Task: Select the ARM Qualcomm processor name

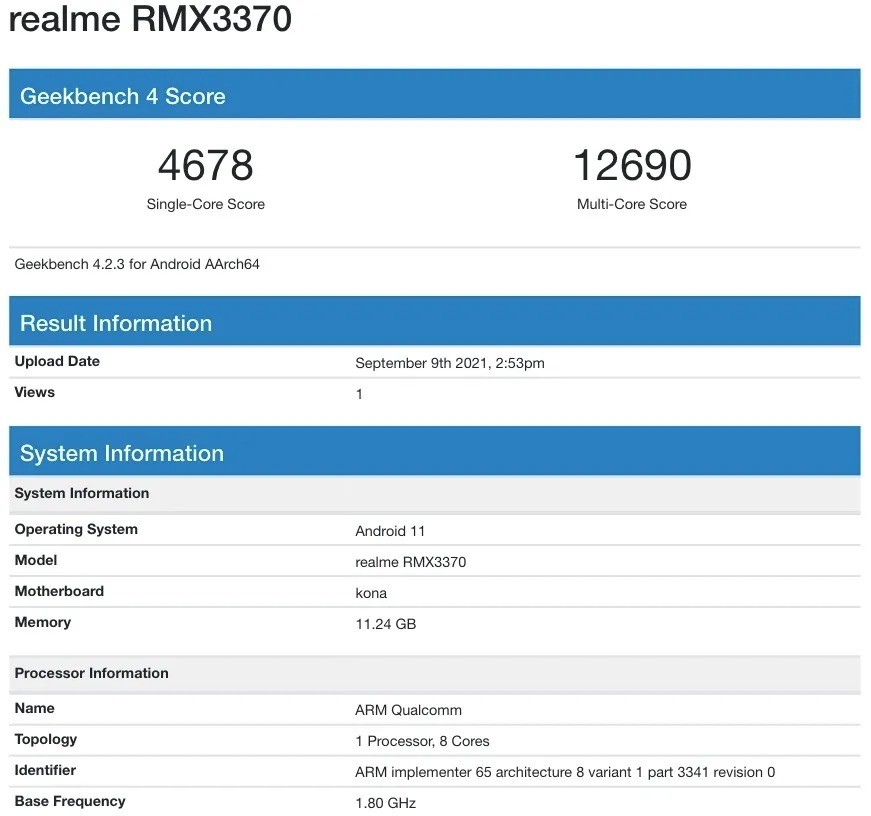Action: (x=408, y=710)
